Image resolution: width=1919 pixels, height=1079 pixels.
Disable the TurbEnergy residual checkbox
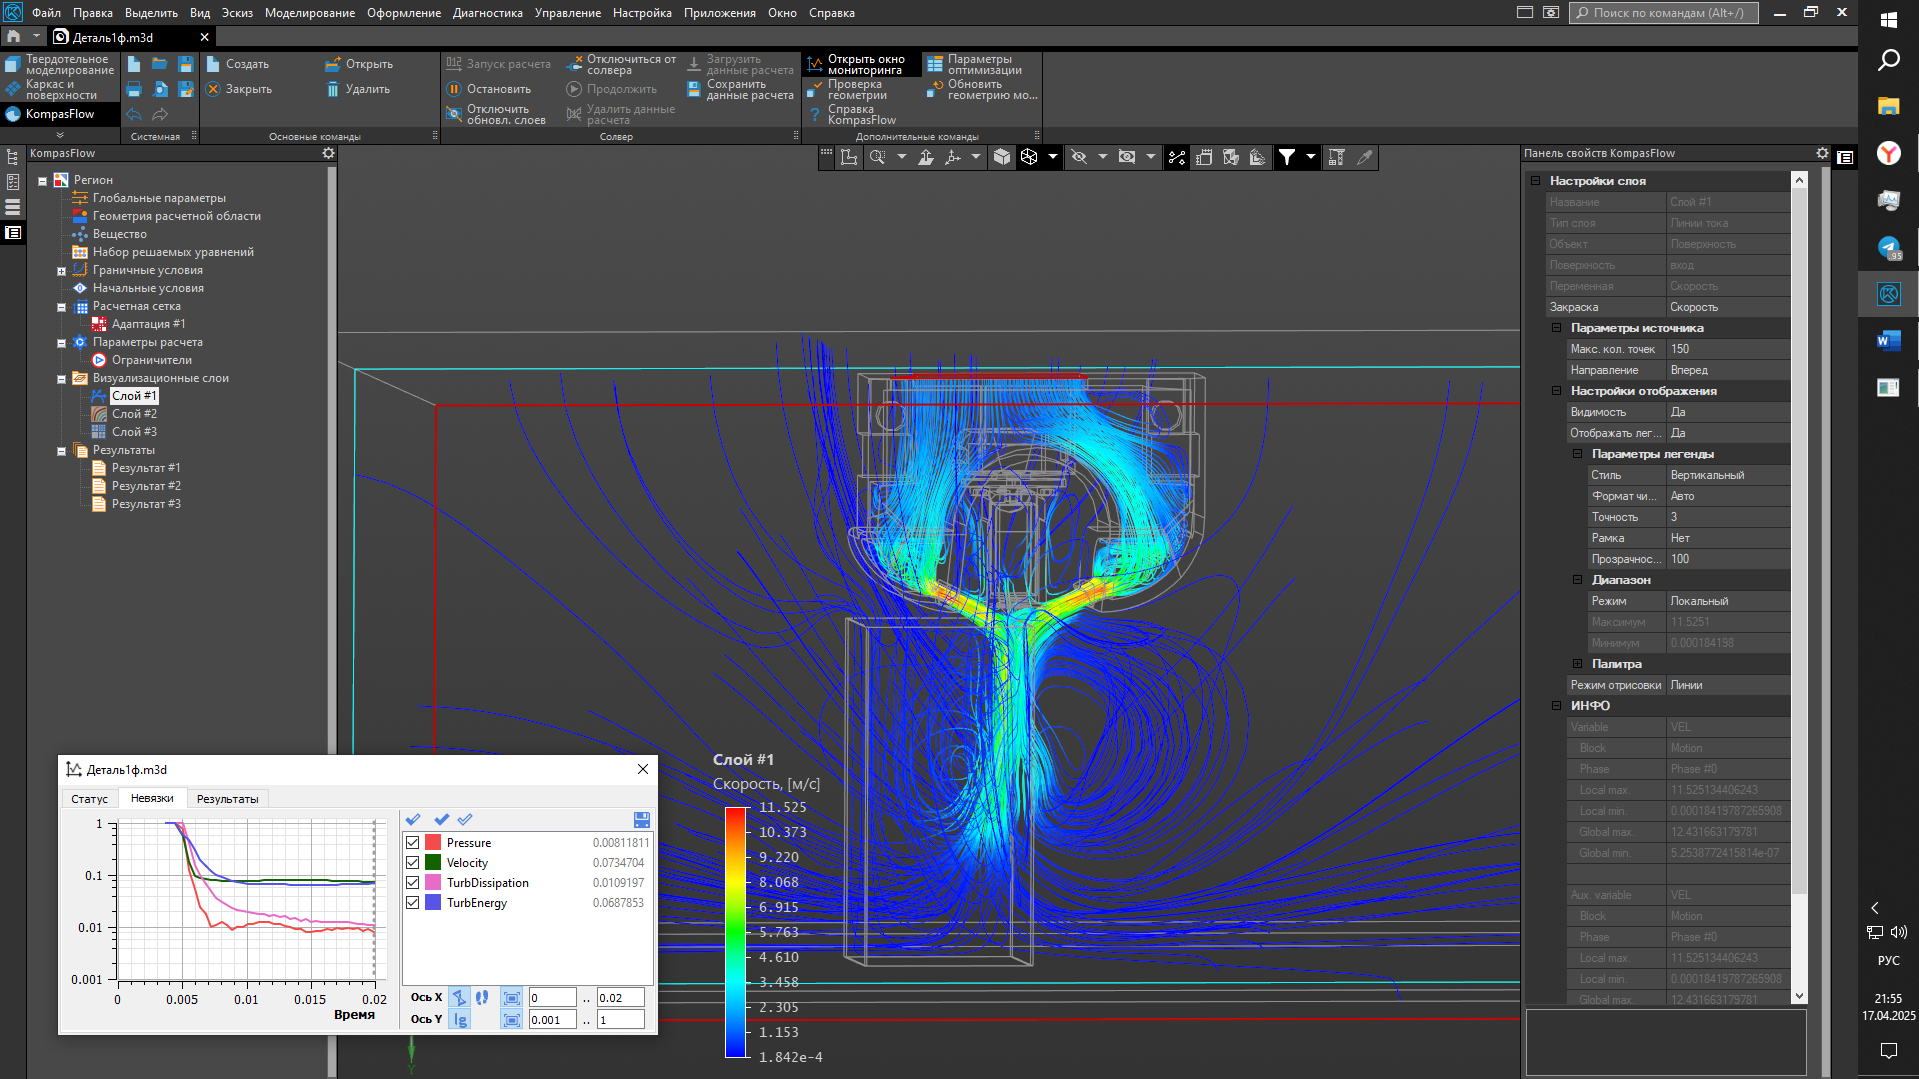(x=413, y=903)
